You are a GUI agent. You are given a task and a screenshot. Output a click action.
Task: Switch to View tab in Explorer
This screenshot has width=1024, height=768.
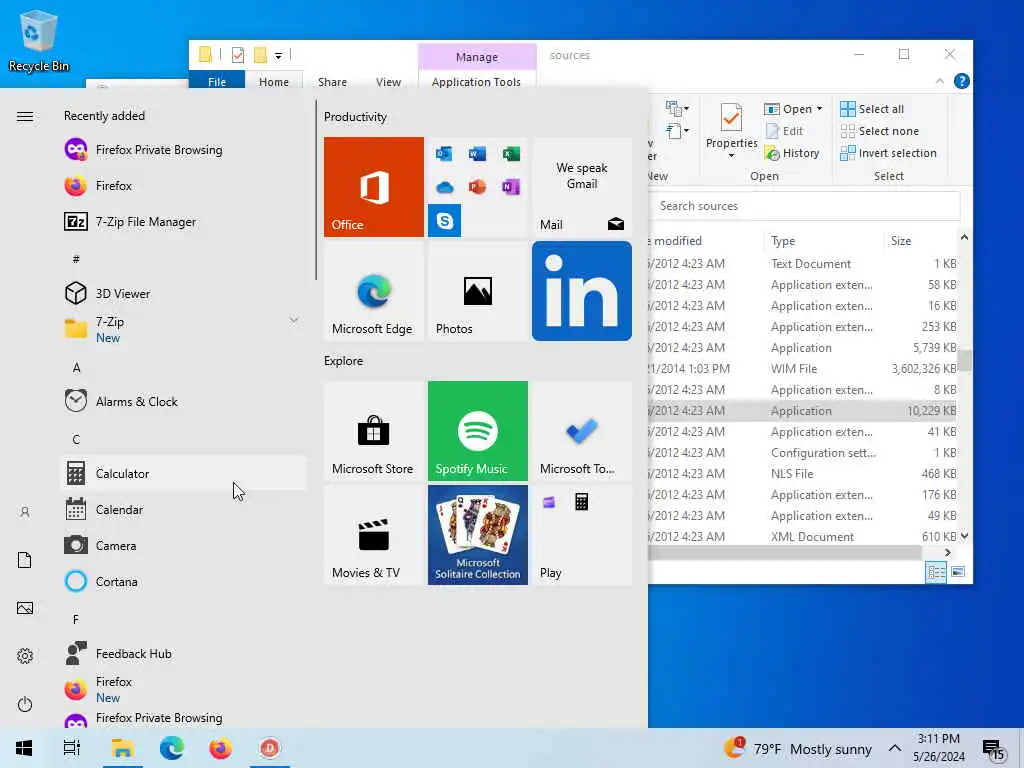(389, 82)
